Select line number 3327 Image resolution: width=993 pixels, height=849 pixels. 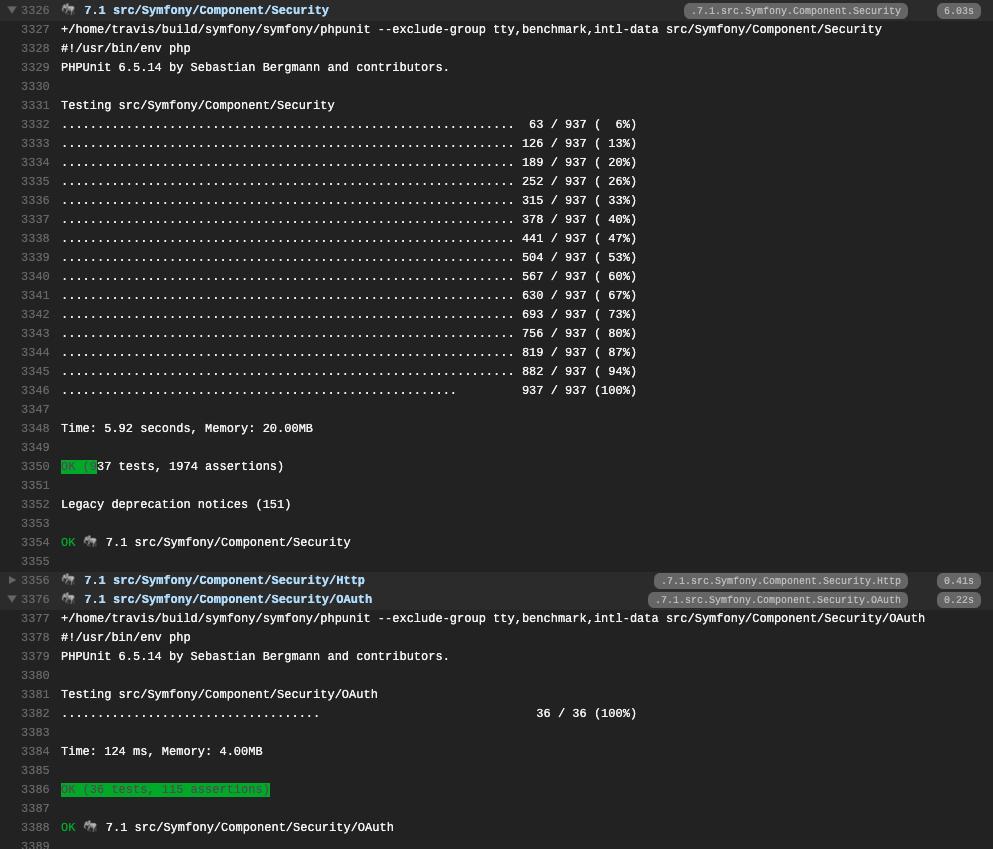[35, 29]
